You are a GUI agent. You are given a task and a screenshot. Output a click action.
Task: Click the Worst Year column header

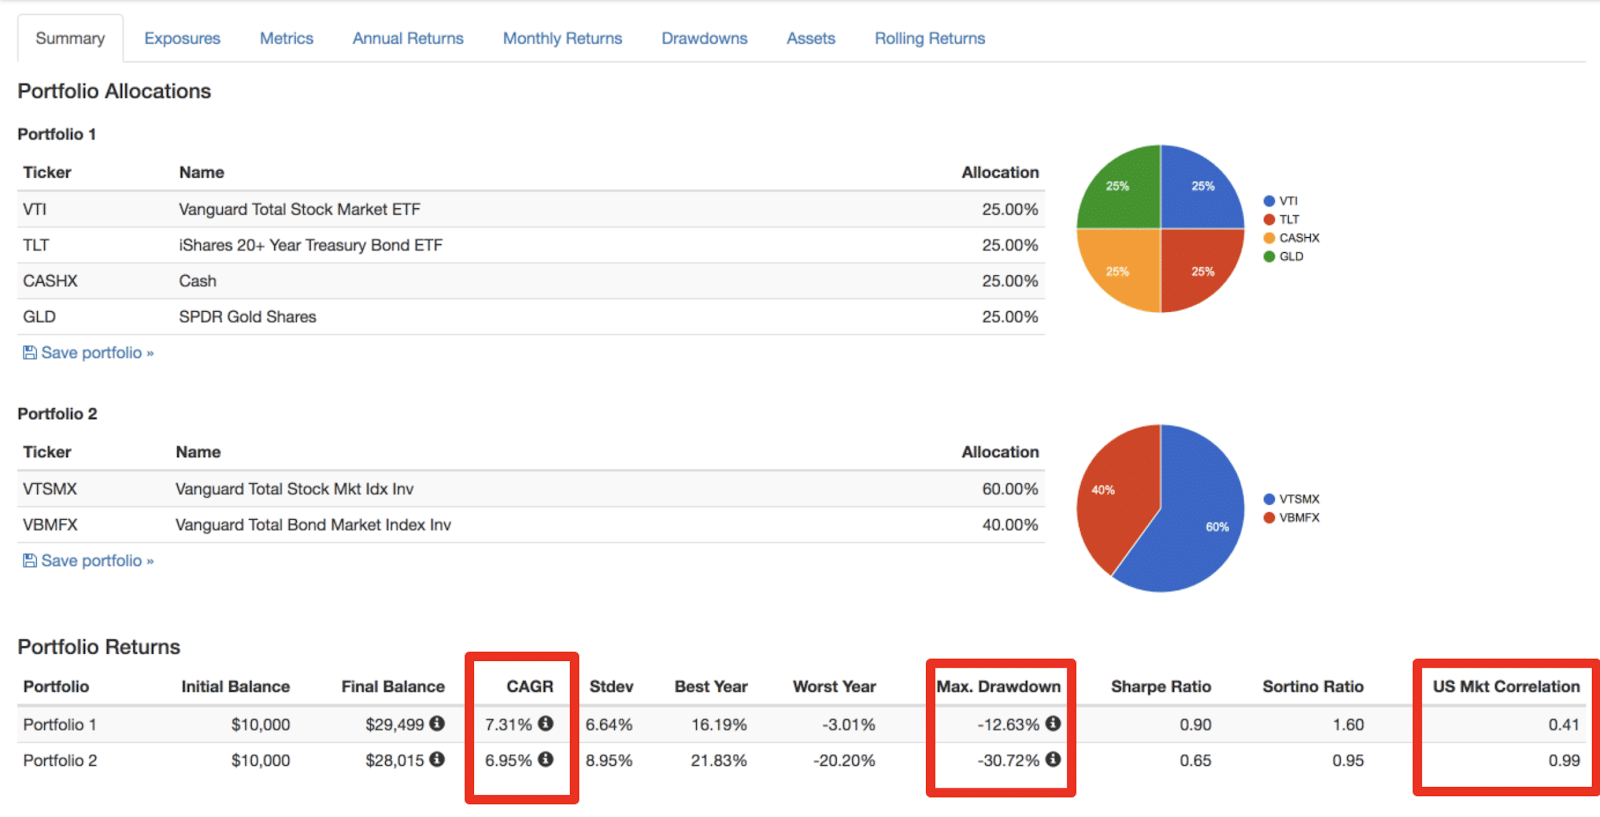click(x=834, y=686)
